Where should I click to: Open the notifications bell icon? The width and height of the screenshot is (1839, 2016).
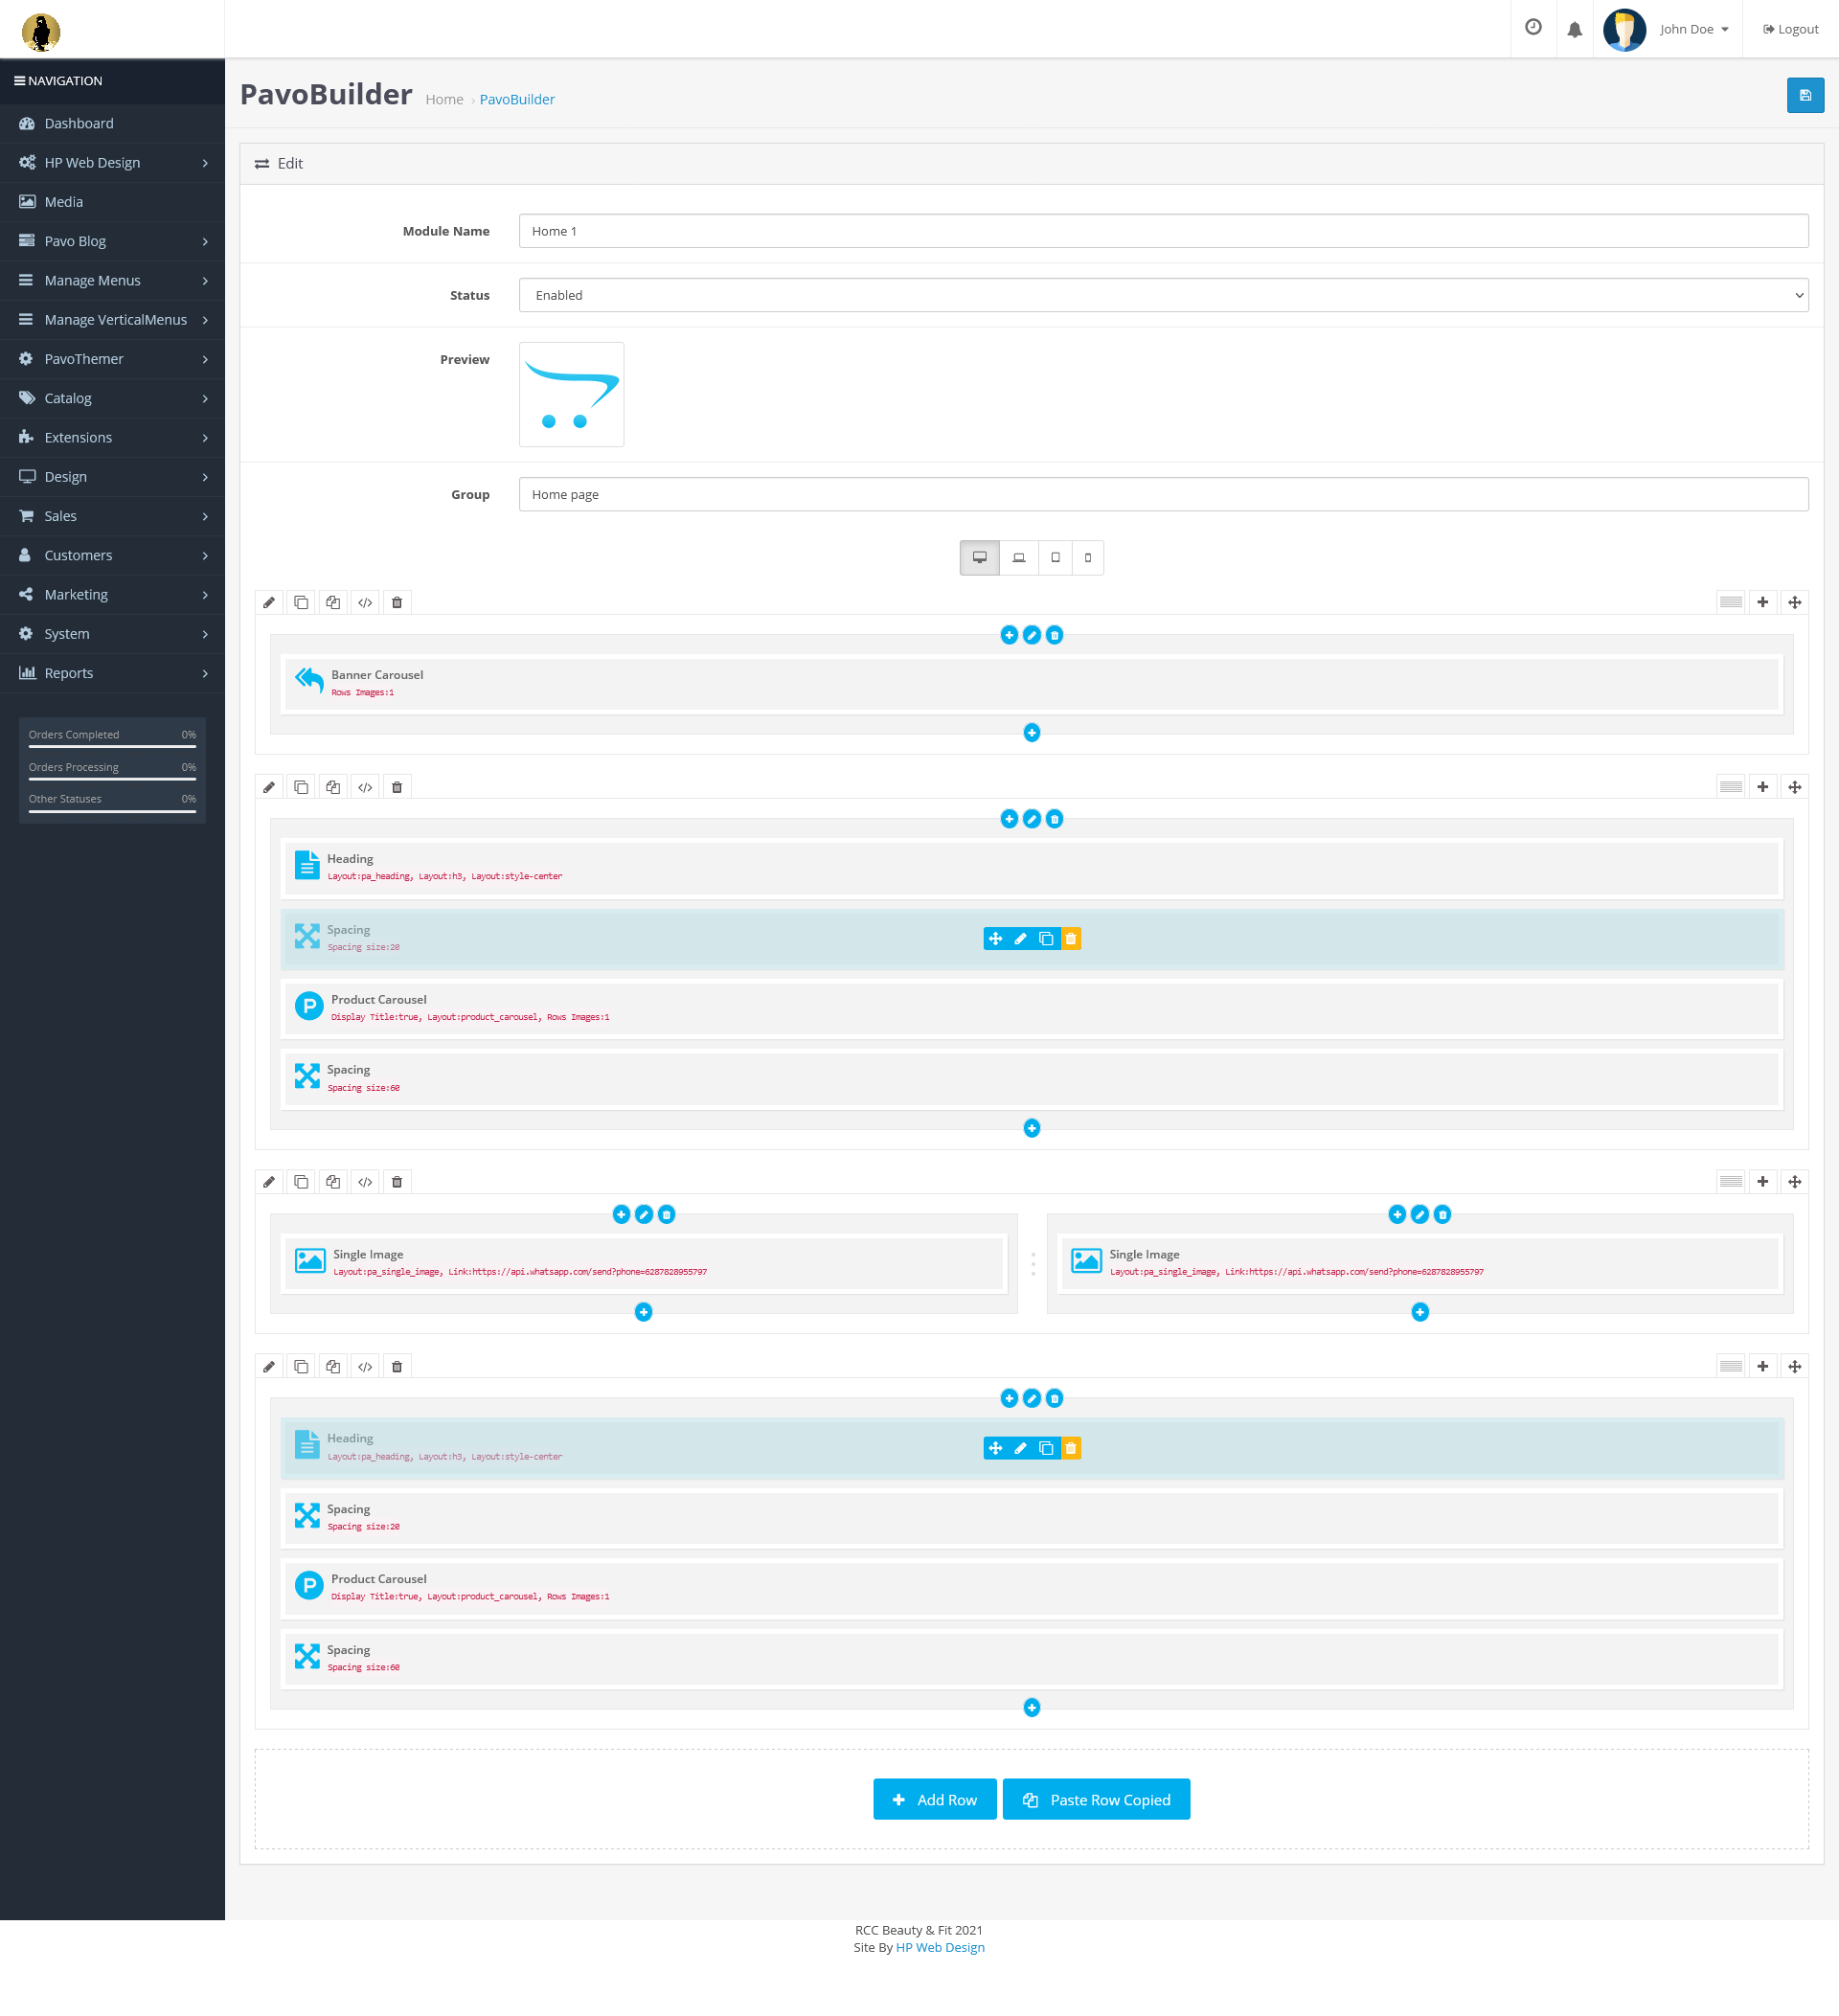tap(1574, 30)
